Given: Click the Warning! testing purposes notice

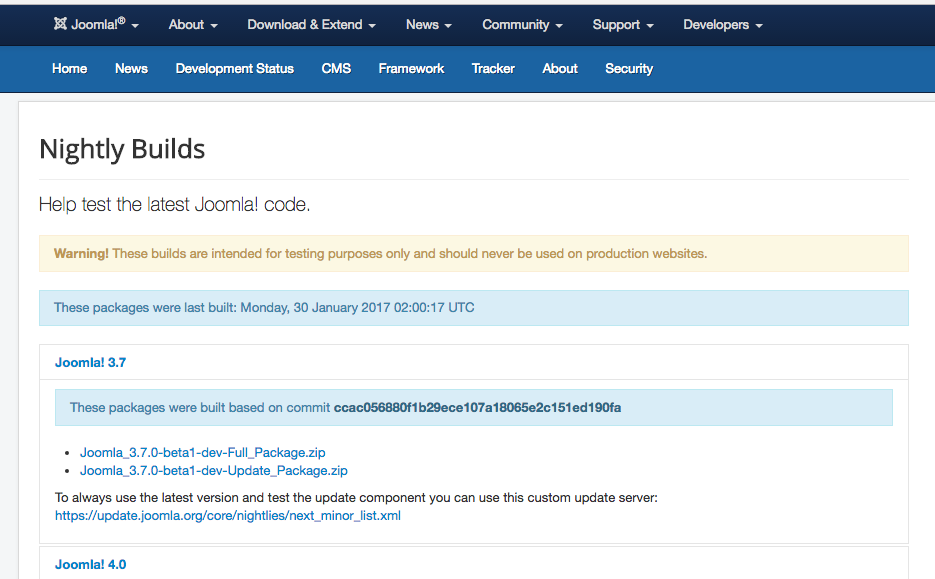Looking at the screenshot, I should pos(474,253).
